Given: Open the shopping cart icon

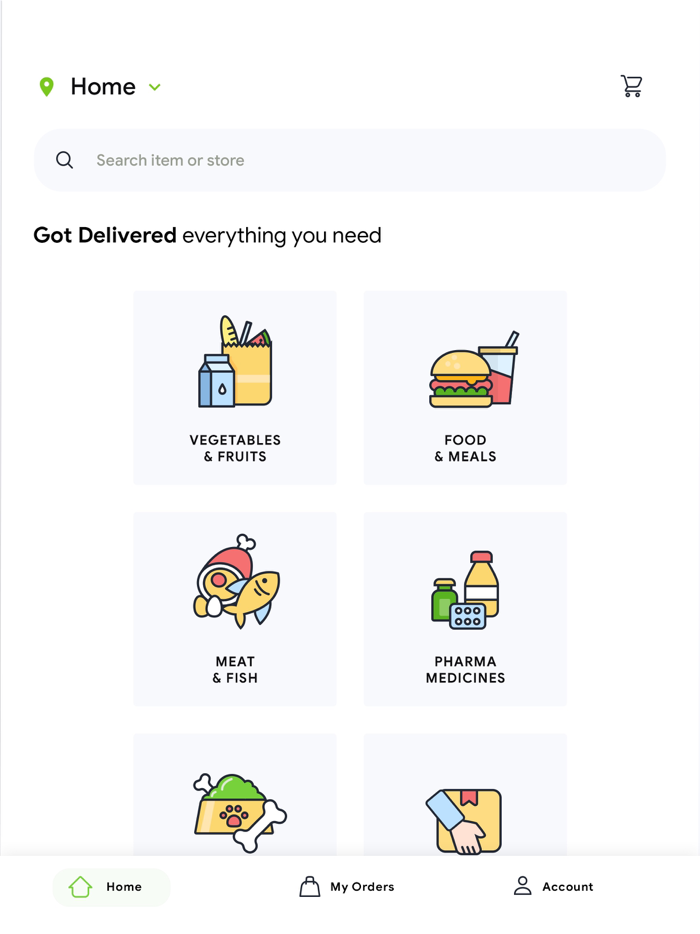Looking at the screenshot, I should point(632,86).
